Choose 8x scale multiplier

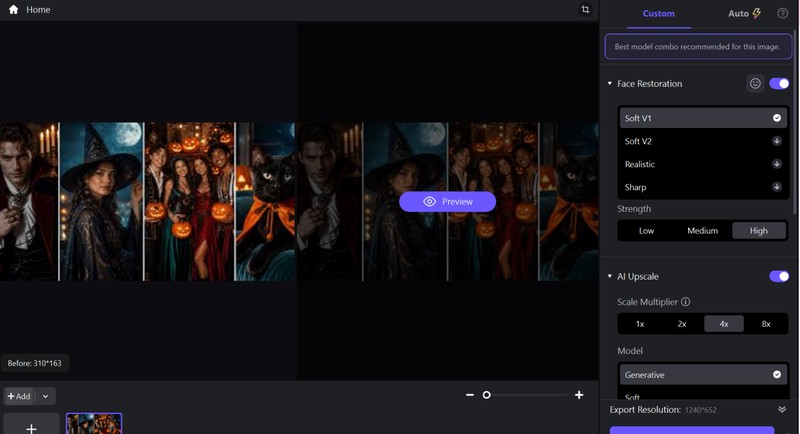coord(766,324)
